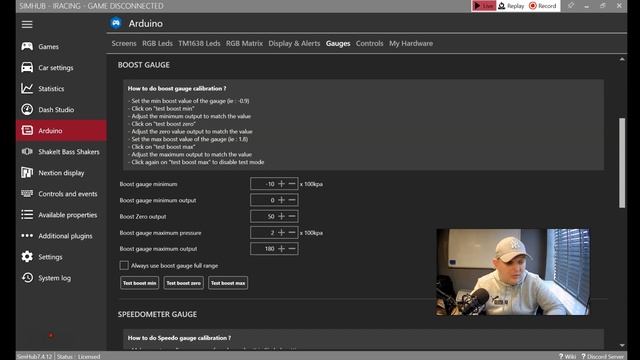Increase Boost Zero output with plus
The image size is (640, 360).
(281, 216)
